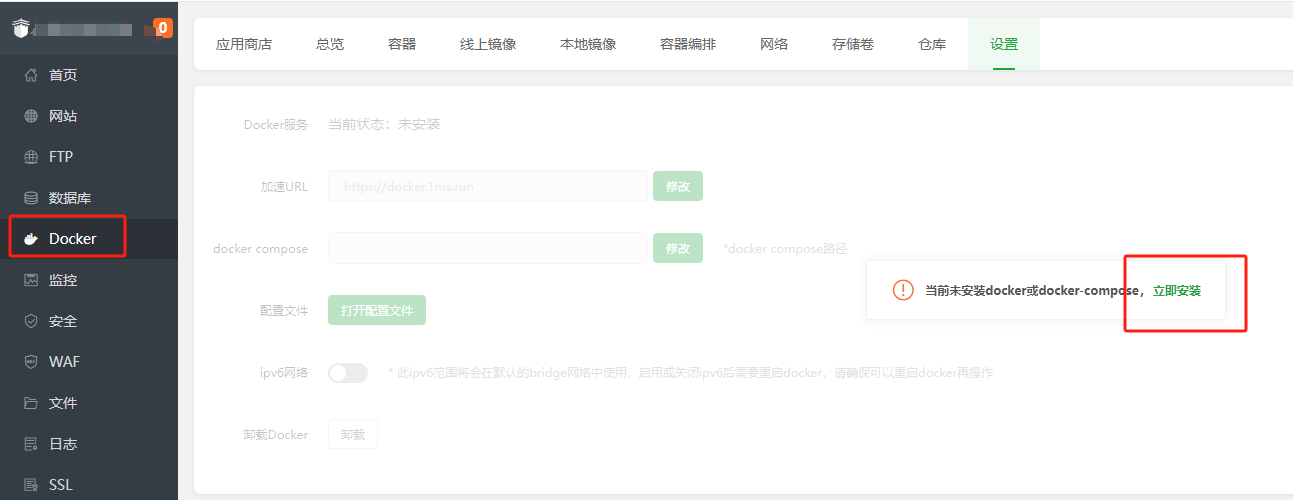This screenshot has width=1293, height=500.
Task: Toggle the ipv6网络 switch
Action: coord(348,372)
